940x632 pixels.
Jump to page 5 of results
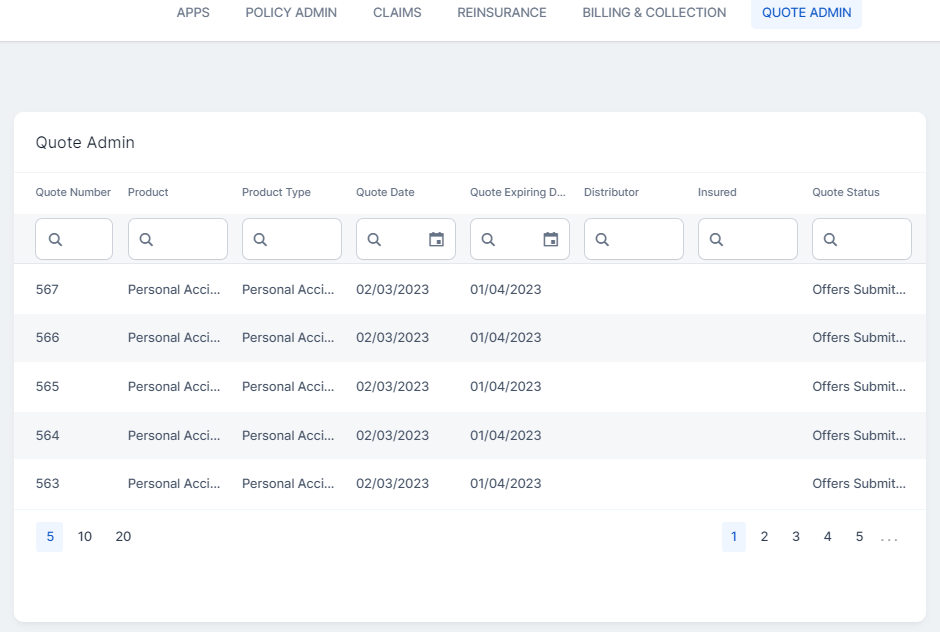pyautogui.click(x=859, y=537)
